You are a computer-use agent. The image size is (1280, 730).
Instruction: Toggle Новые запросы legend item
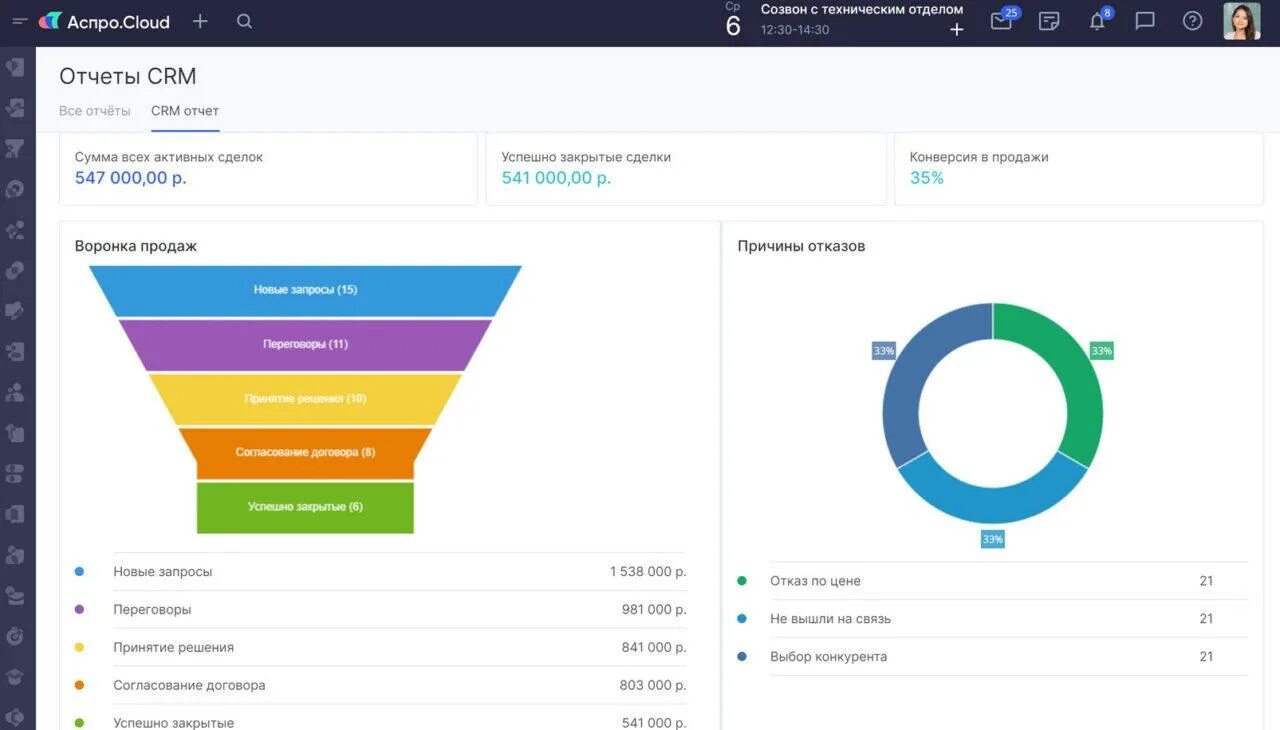click(x=162, y=572)
